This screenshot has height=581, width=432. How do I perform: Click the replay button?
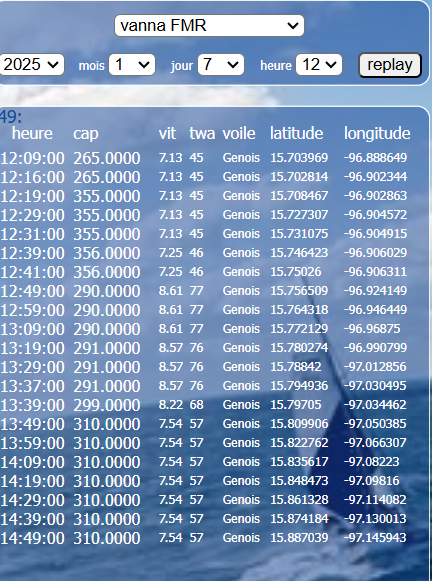(x=390, y=65)
